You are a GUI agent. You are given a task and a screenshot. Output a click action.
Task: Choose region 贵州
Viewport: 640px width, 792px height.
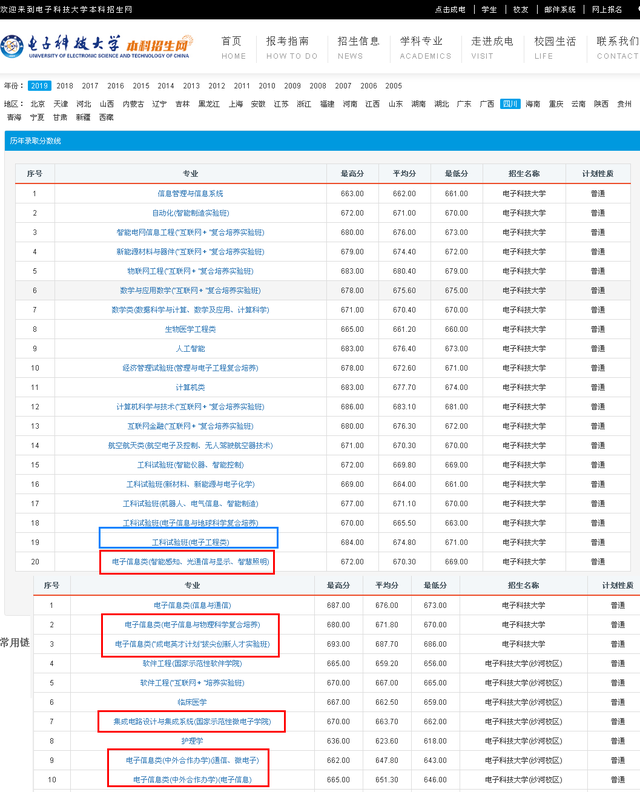coord(624,104)
